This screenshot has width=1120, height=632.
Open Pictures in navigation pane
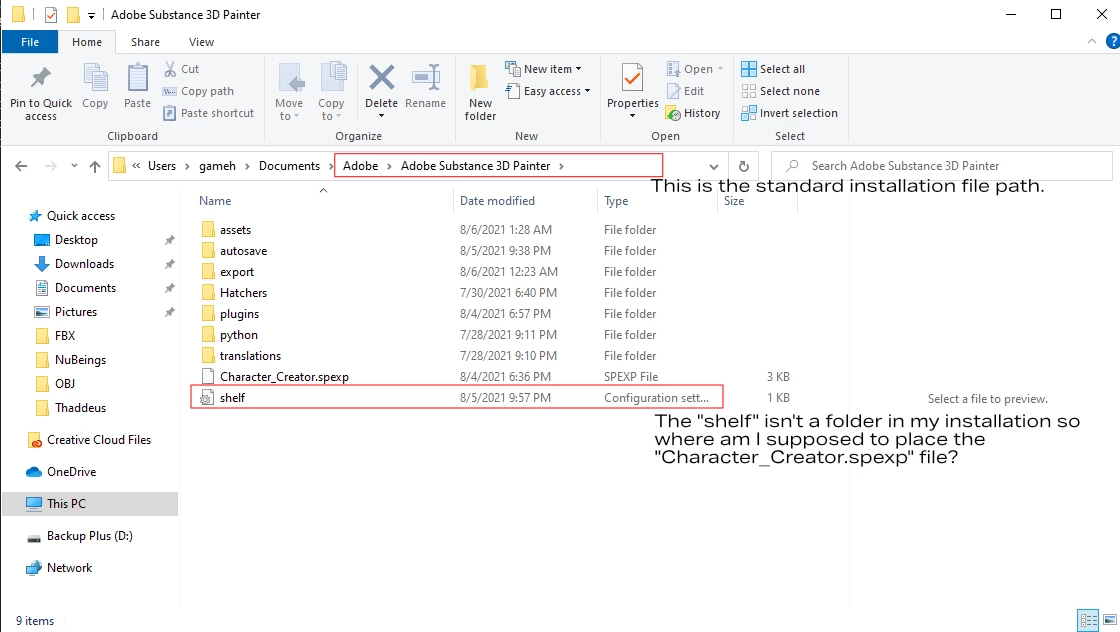pyautogui.click(x=76, y=311)
